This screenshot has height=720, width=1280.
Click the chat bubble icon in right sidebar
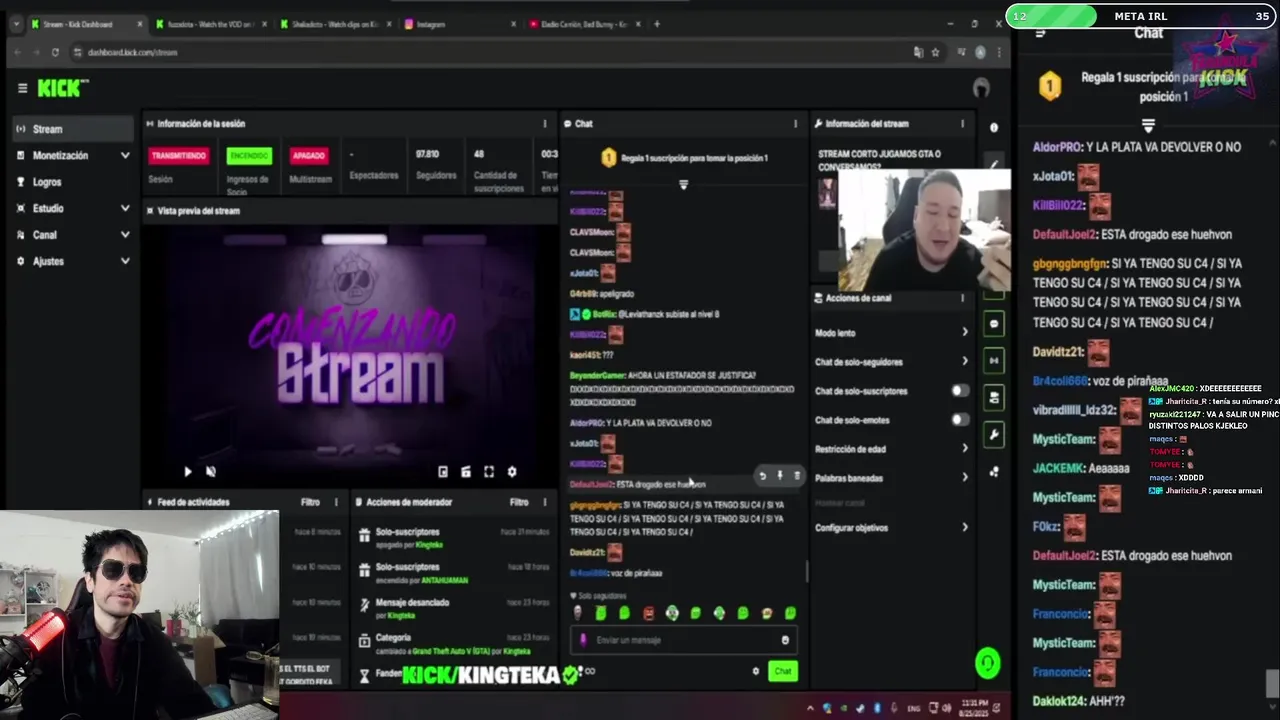point(994,324)
